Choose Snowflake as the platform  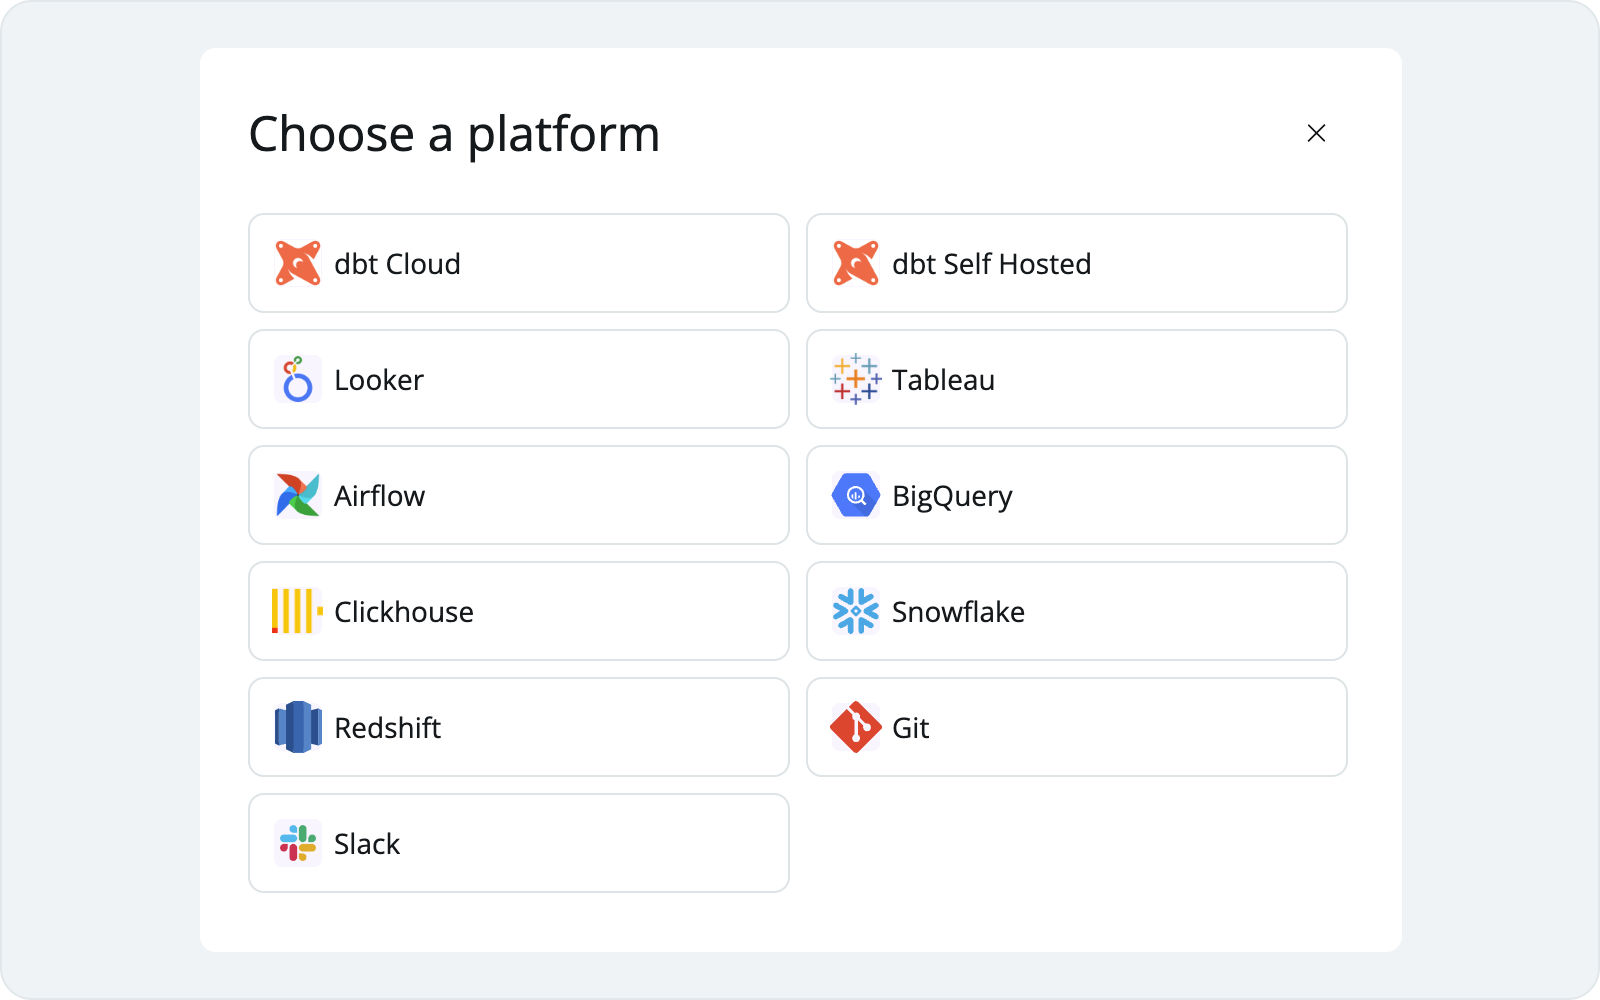(x=1076, y=611)
